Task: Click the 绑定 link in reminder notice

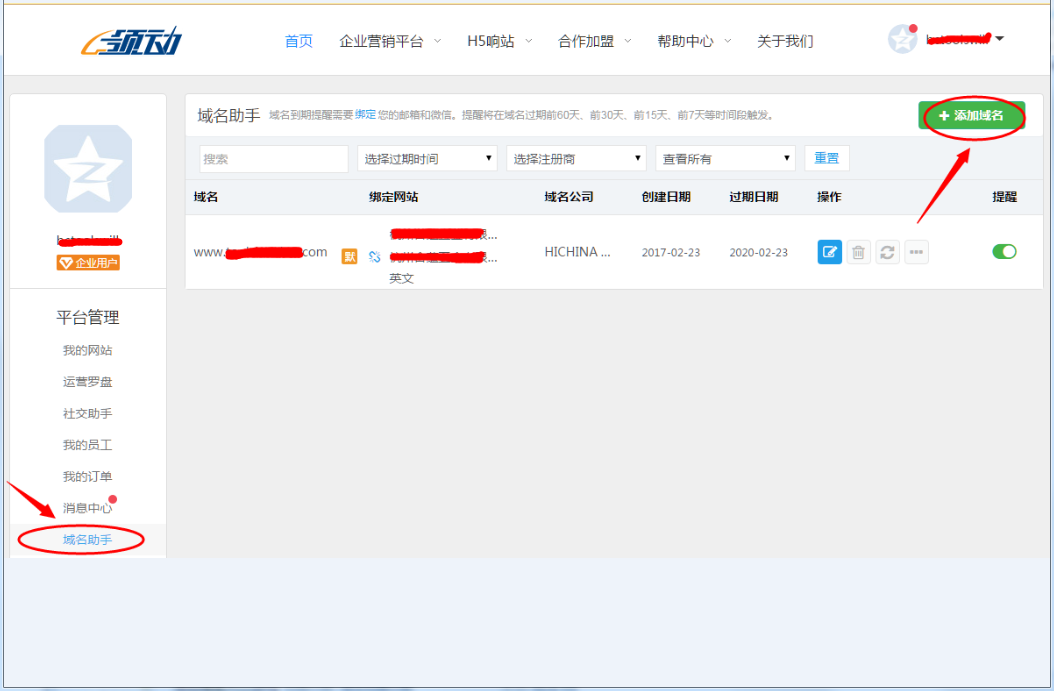Action: (366, 115)
